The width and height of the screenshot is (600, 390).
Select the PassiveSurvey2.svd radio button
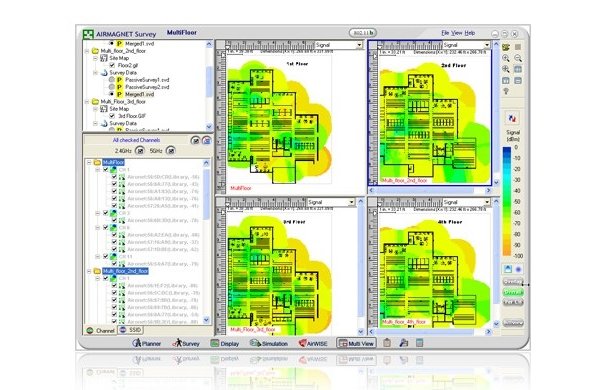coord(111,87)
